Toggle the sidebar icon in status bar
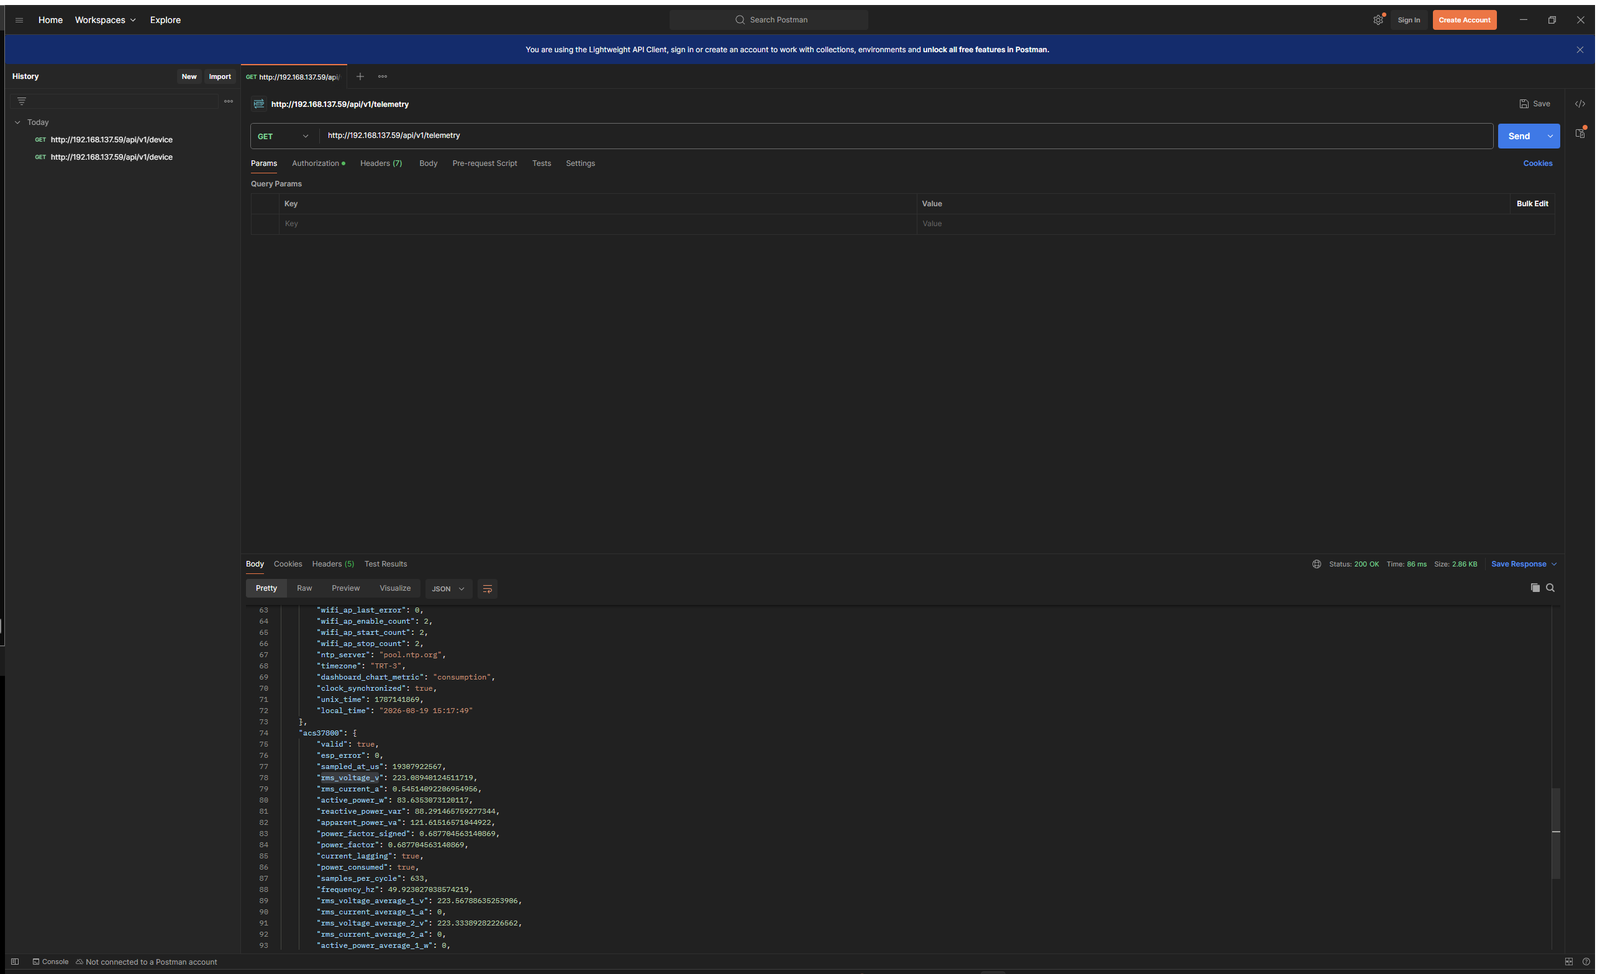Viewport: 1600px width, 974px height. coord(15,962)
